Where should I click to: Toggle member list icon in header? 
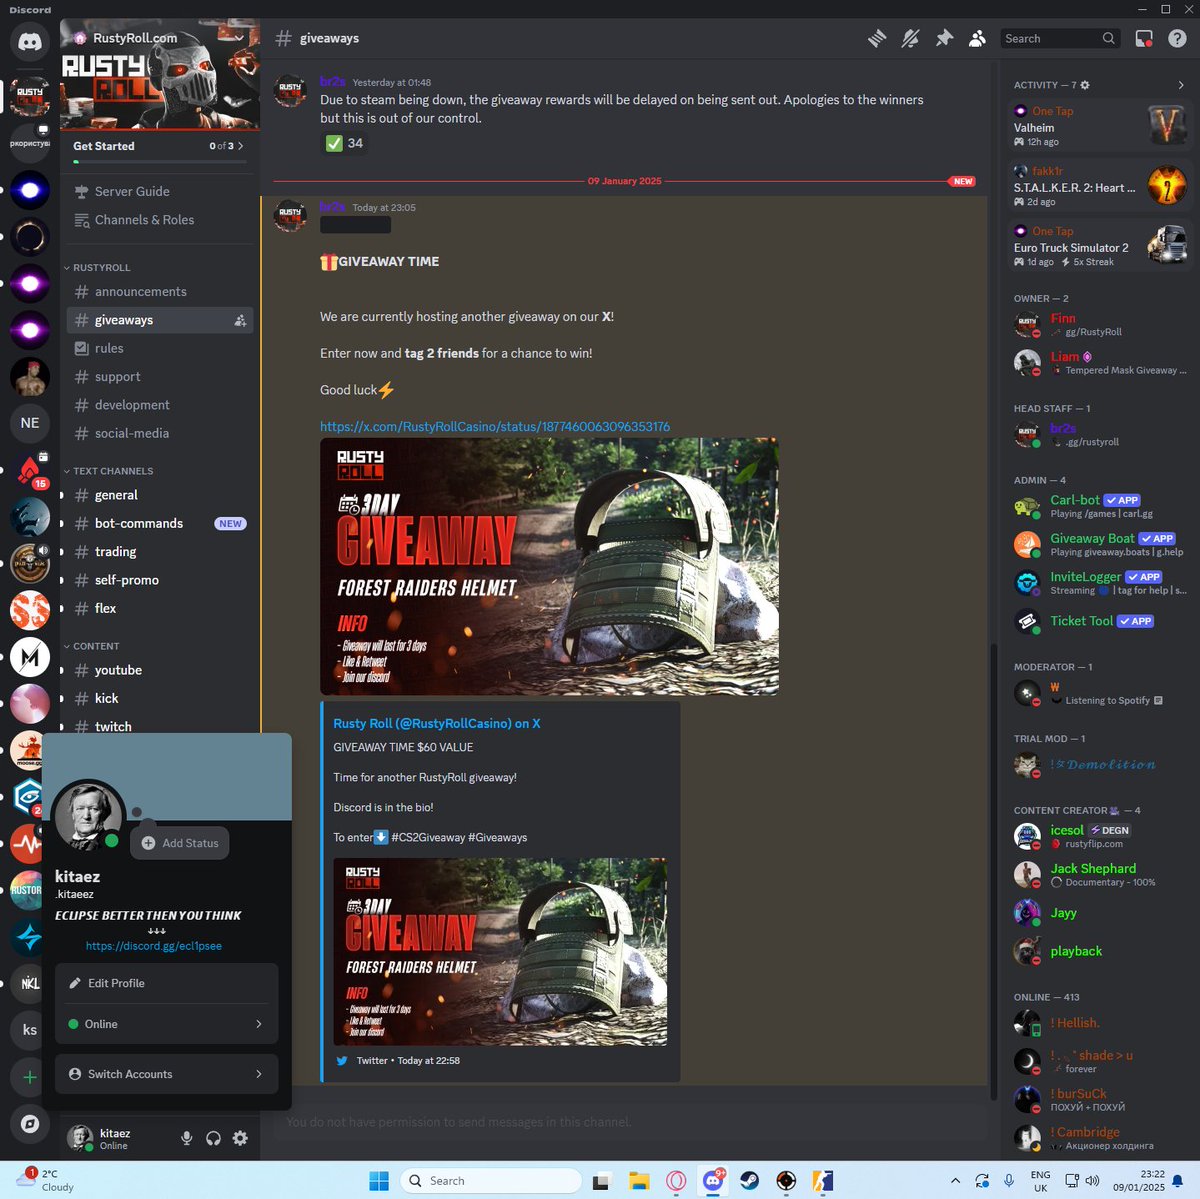pos(978,38)
